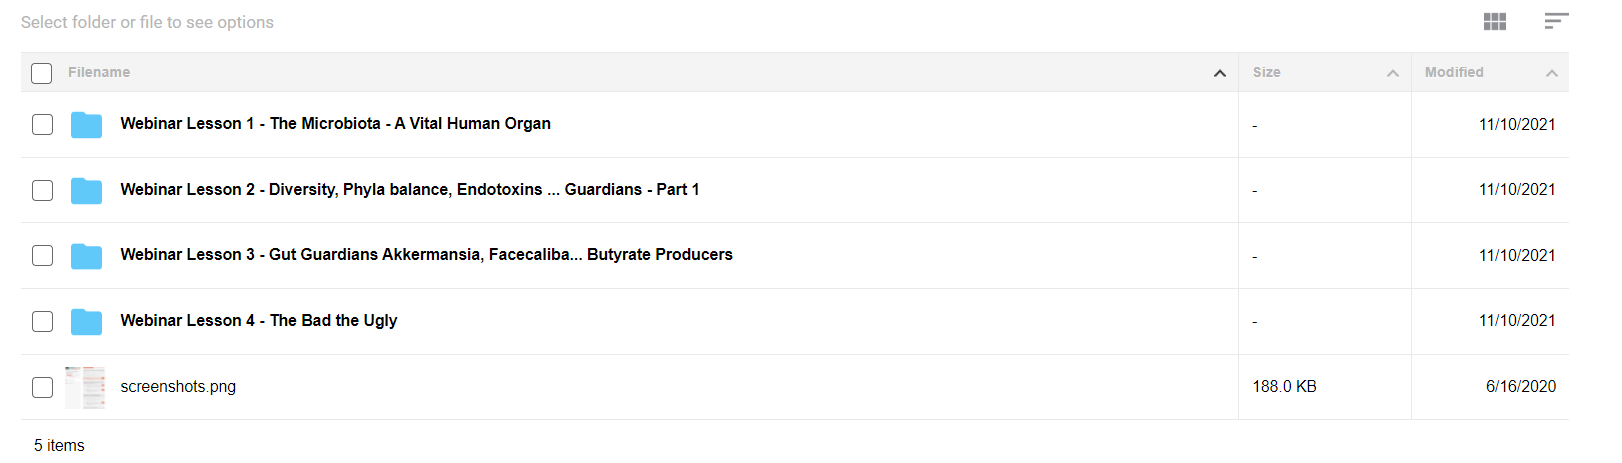Image resolution: width=1622 pixels, height=463 pixels.
Task: Click the Size column header label
Action: (1266, 72)
